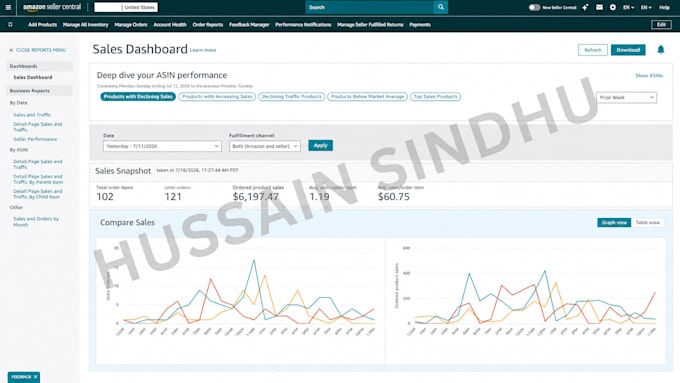Select Sales Dashboard in the sidebar
This screenshot has height=383, width=680.
click(33, 77)
